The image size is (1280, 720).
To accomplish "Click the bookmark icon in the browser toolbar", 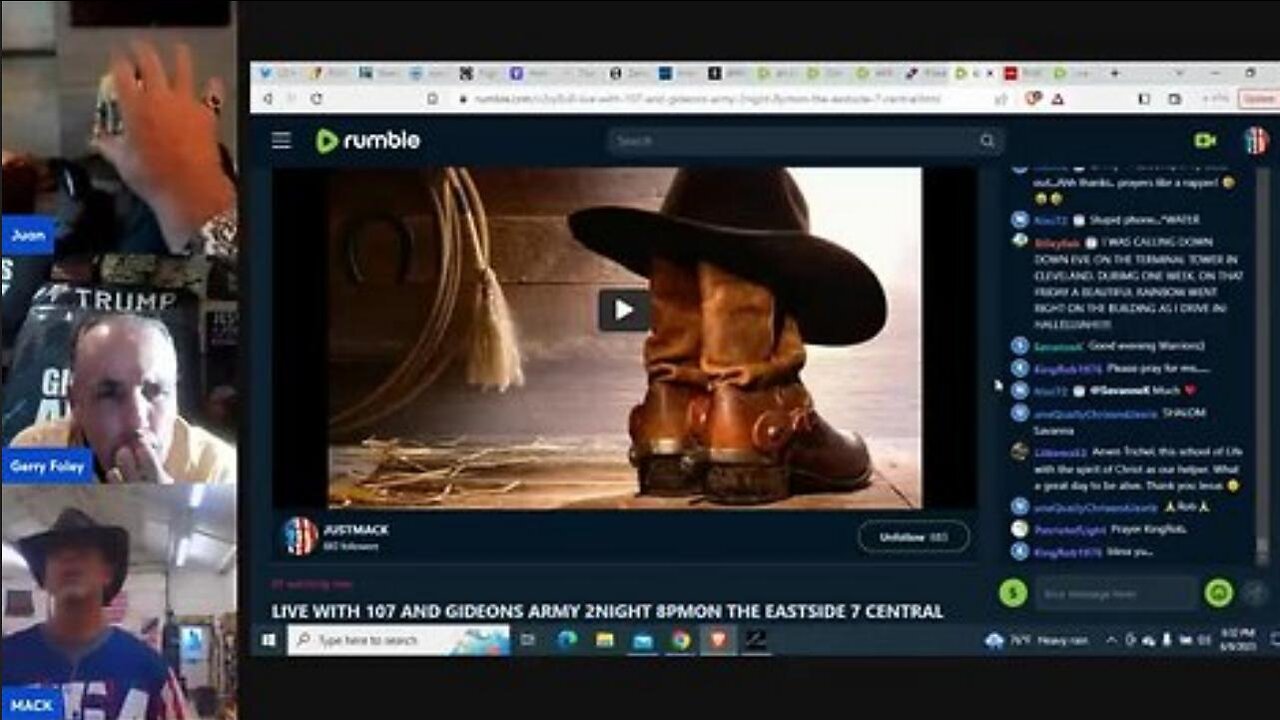I will tap(432, 99).
